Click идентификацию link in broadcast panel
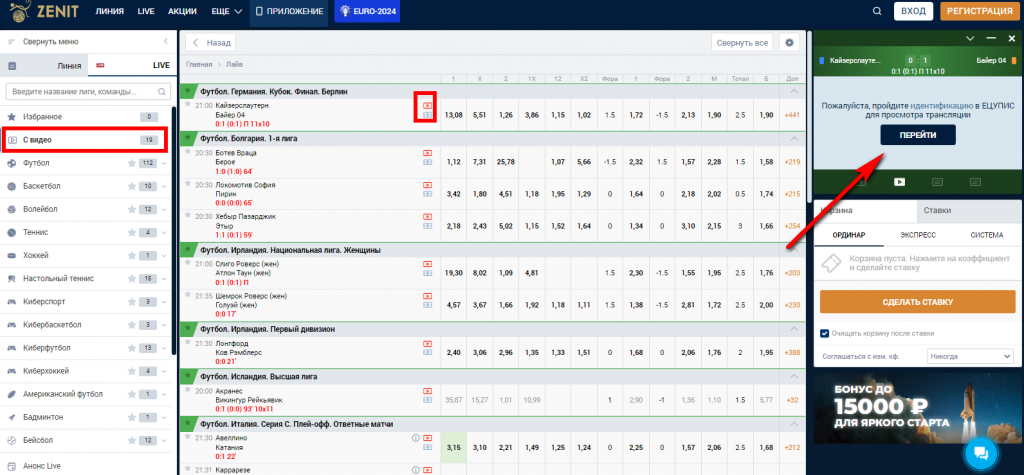This screenshot has width=1024, height=475. click(941, 105)
